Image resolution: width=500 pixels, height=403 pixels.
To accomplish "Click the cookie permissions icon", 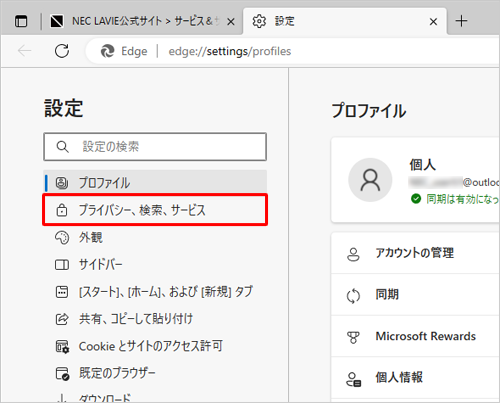I will [x=62, y=347].
